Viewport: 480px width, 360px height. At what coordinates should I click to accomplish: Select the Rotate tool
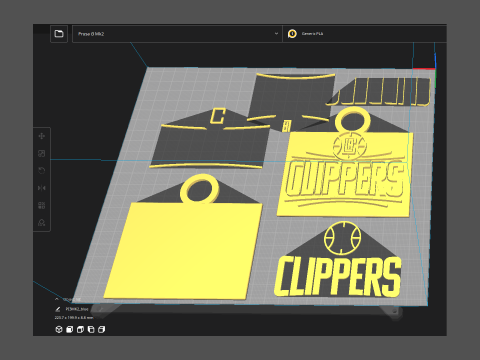tap(42, 171)
